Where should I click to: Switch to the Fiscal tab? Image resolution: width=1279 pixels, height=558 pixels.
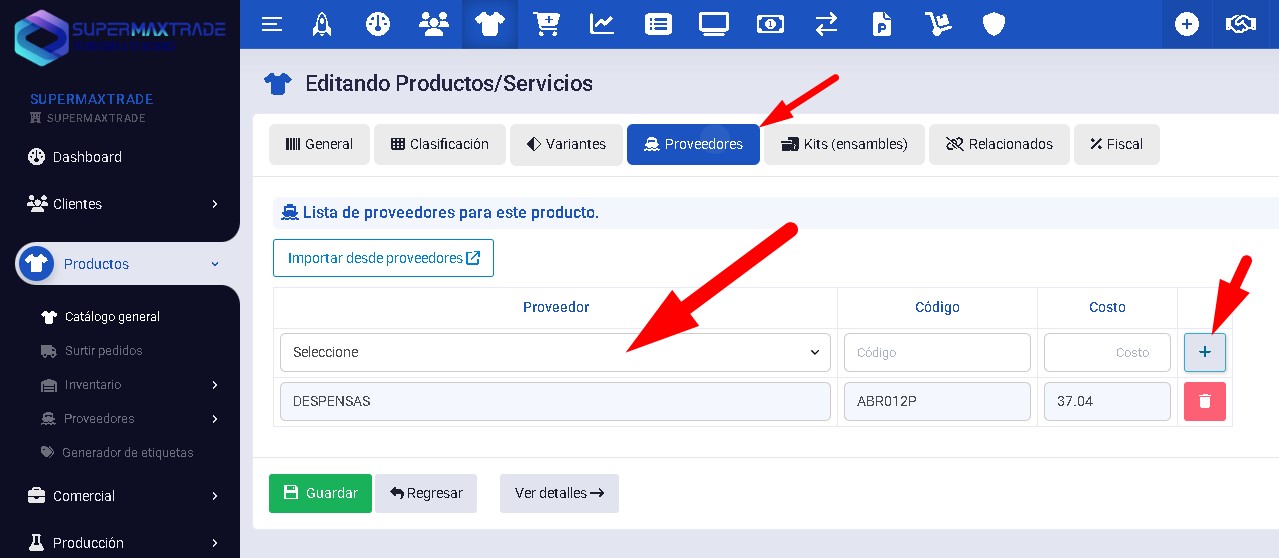pos(1116,144)
